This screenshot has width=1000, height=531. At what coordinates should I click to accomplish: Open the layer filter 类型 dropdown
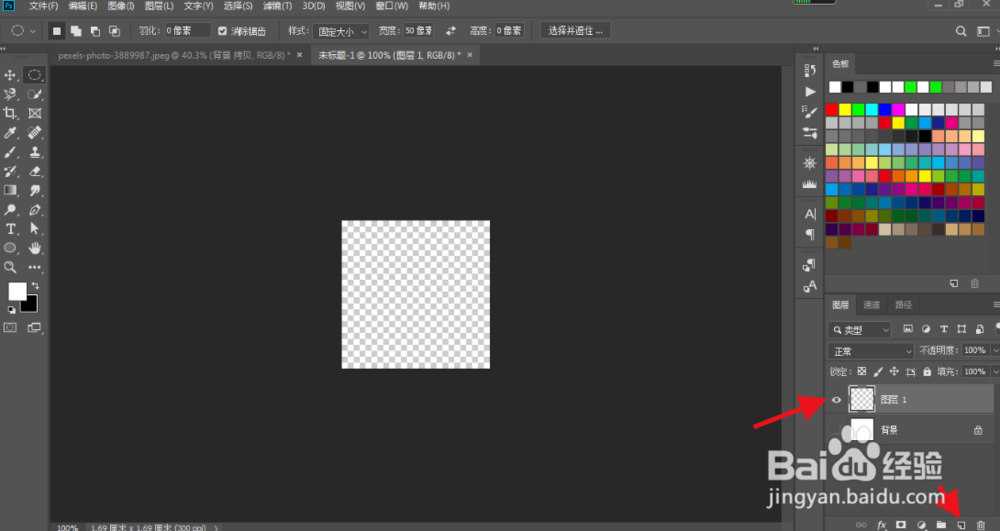point(859,330)
